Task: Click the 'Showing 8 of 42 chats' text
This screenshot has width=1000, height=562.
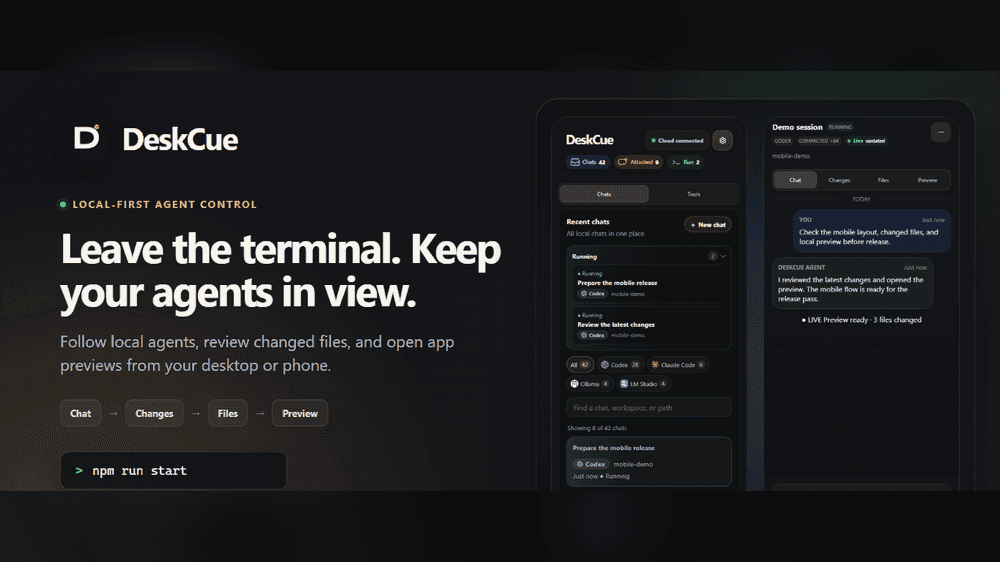Action: (597, 428)
